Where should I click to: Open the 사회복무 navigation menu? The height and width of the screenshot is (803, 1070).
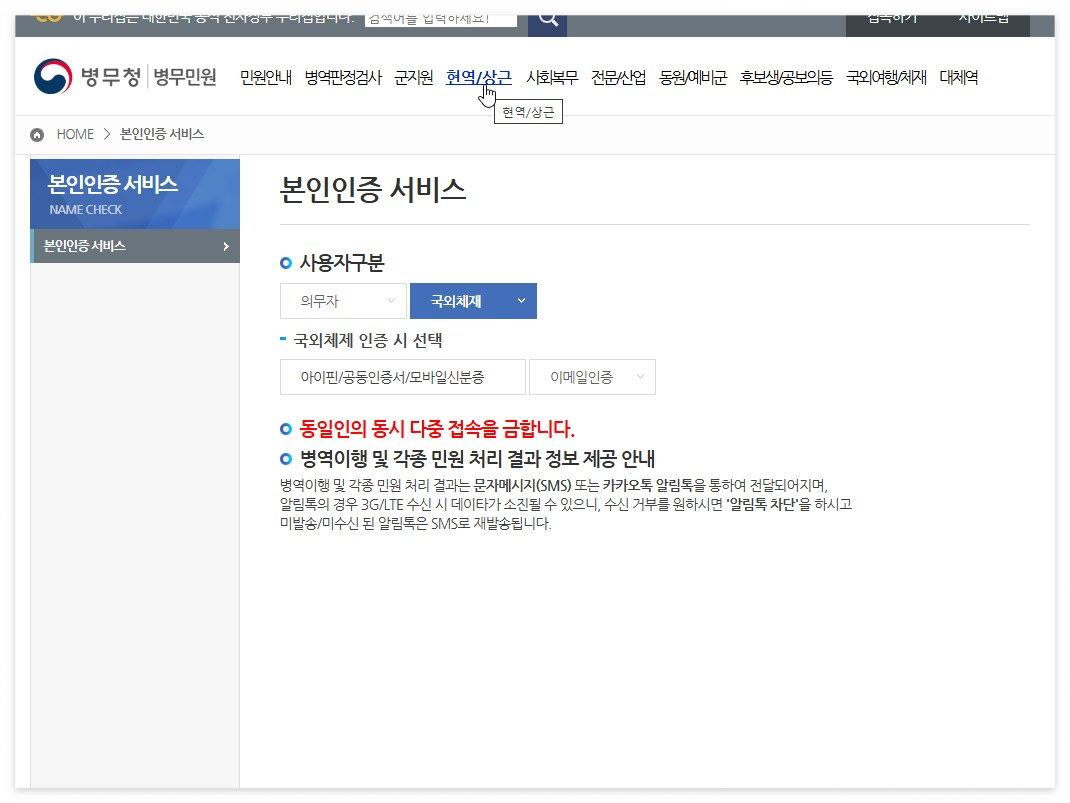click(x=553, y=77)
